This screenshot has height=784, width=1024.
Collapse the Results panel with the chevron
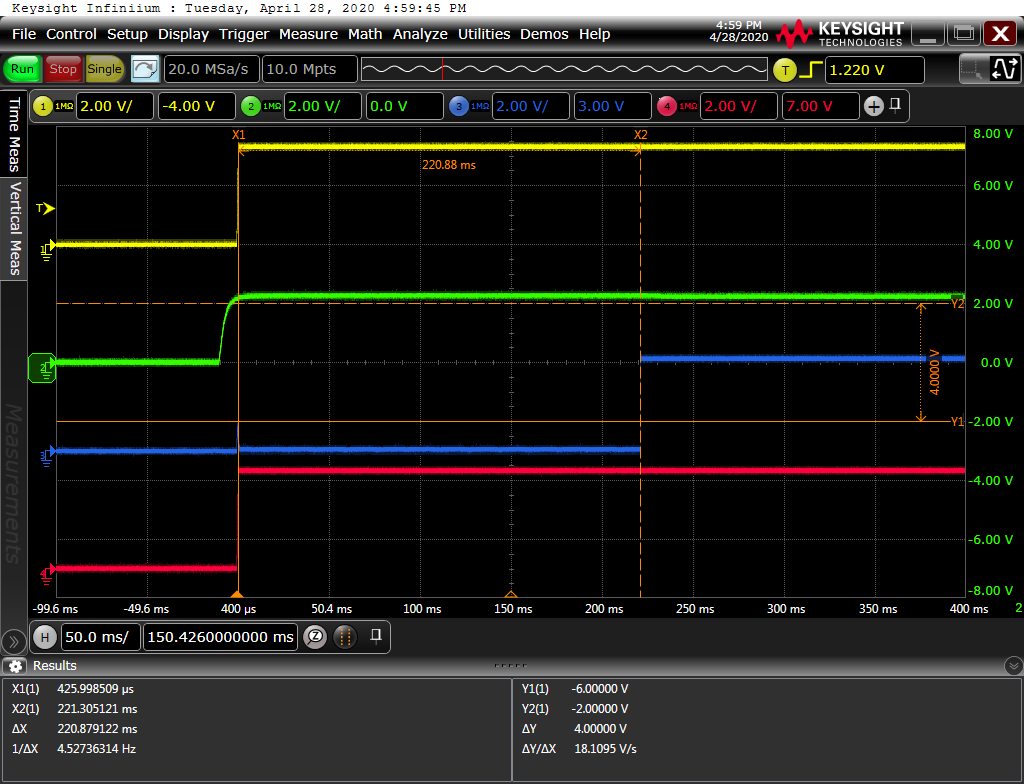[x=1013, y=666]
